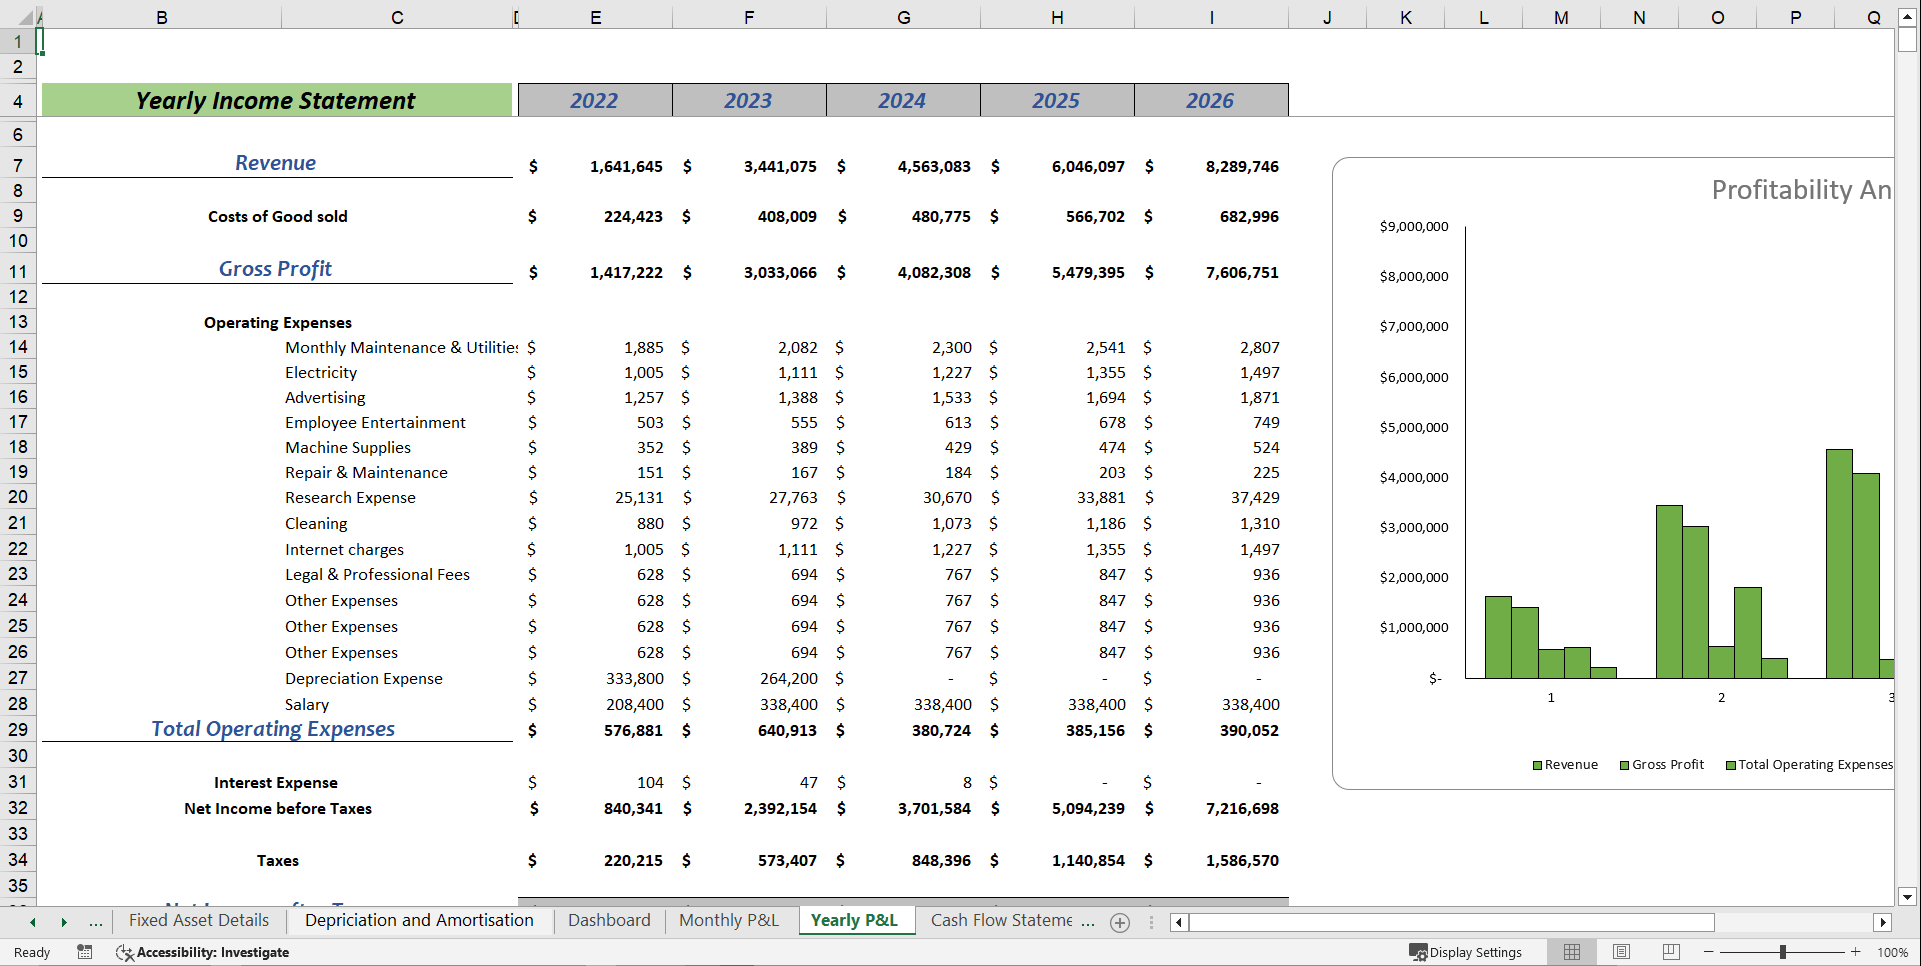This screenshot has width=1921, height=966.
Task: Select the Revenue legend entry in chart
Action: [x=1566, y=765]
